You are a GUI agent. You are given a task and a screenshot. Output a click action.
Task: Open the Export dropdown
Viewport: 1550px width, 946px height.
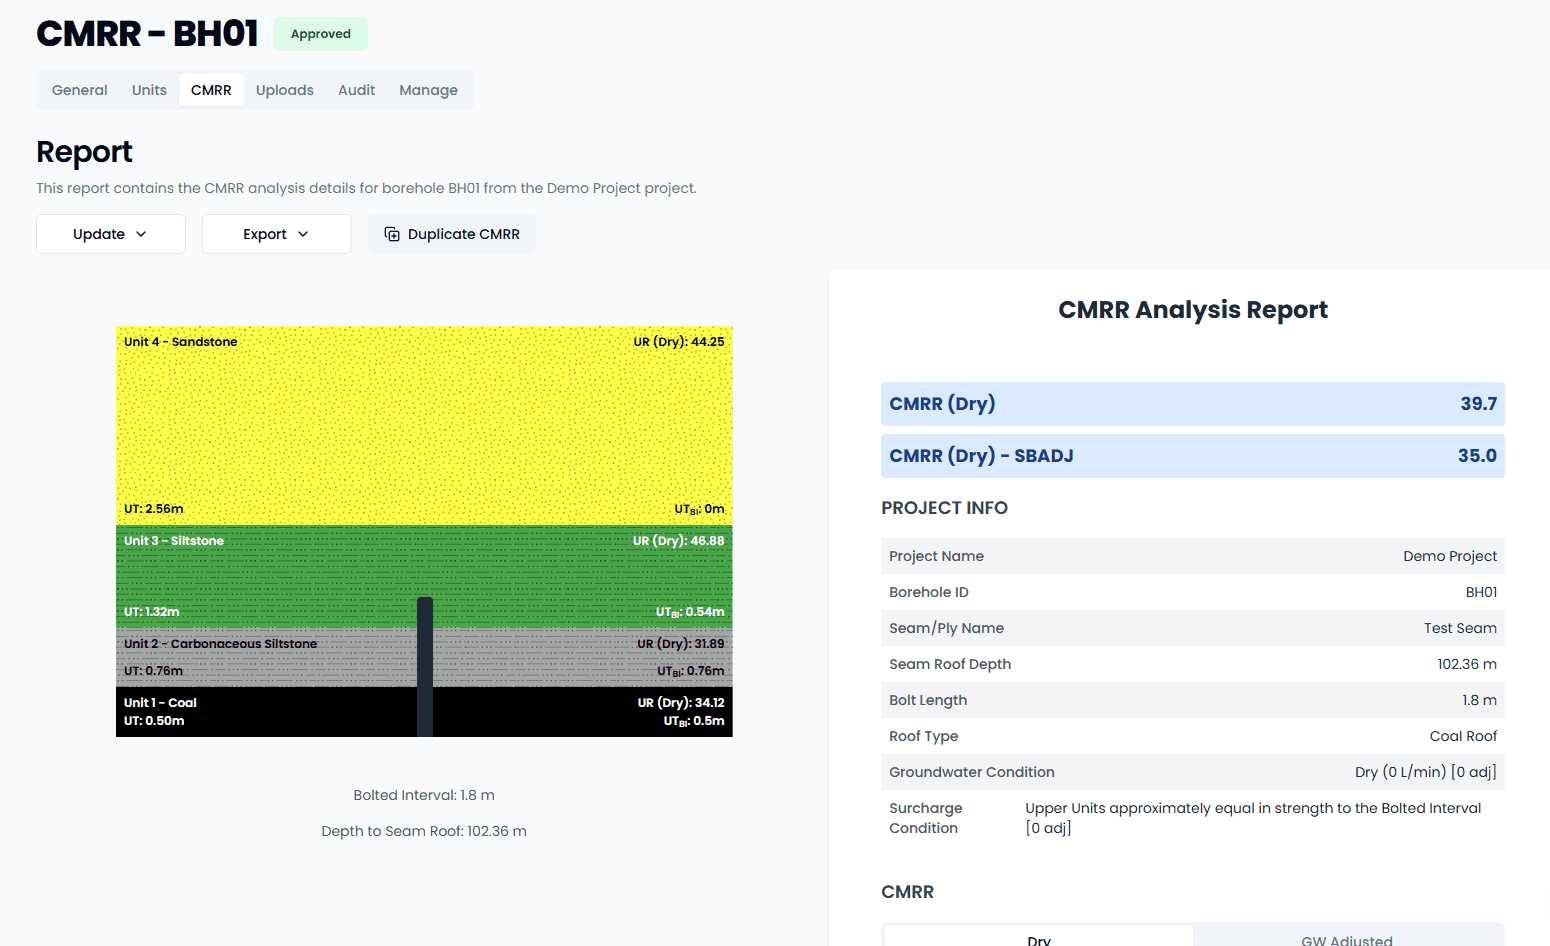coord(276,233)
